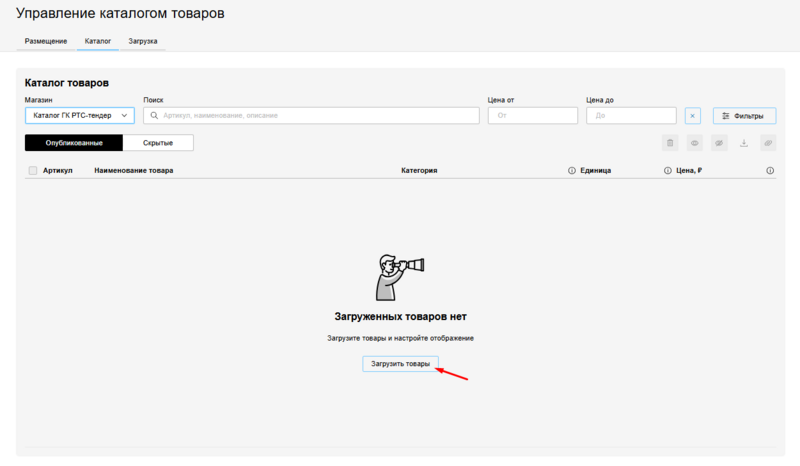800x466 pixels.
Task: Click the trash delete icon
Action: click(x=670, y=143)
